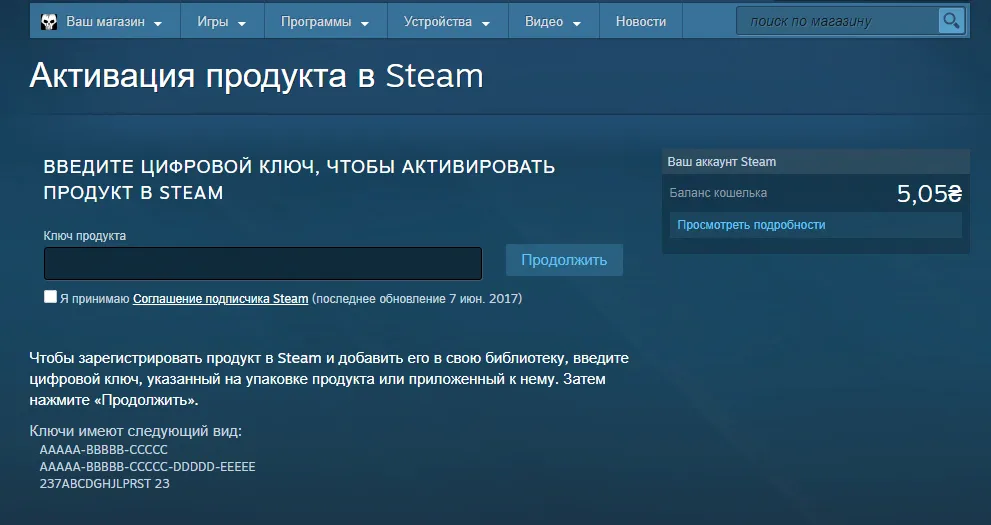Expand the Программы dropdown arrow

(x=365, y=23)
